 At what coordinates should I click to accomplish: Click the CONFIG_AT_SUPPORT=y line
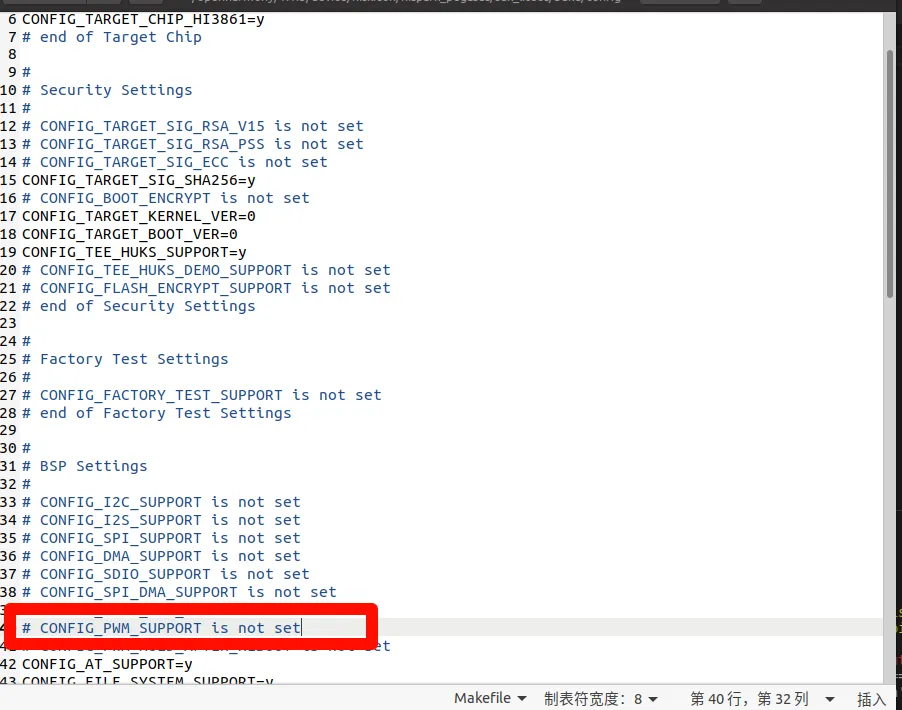107,664
